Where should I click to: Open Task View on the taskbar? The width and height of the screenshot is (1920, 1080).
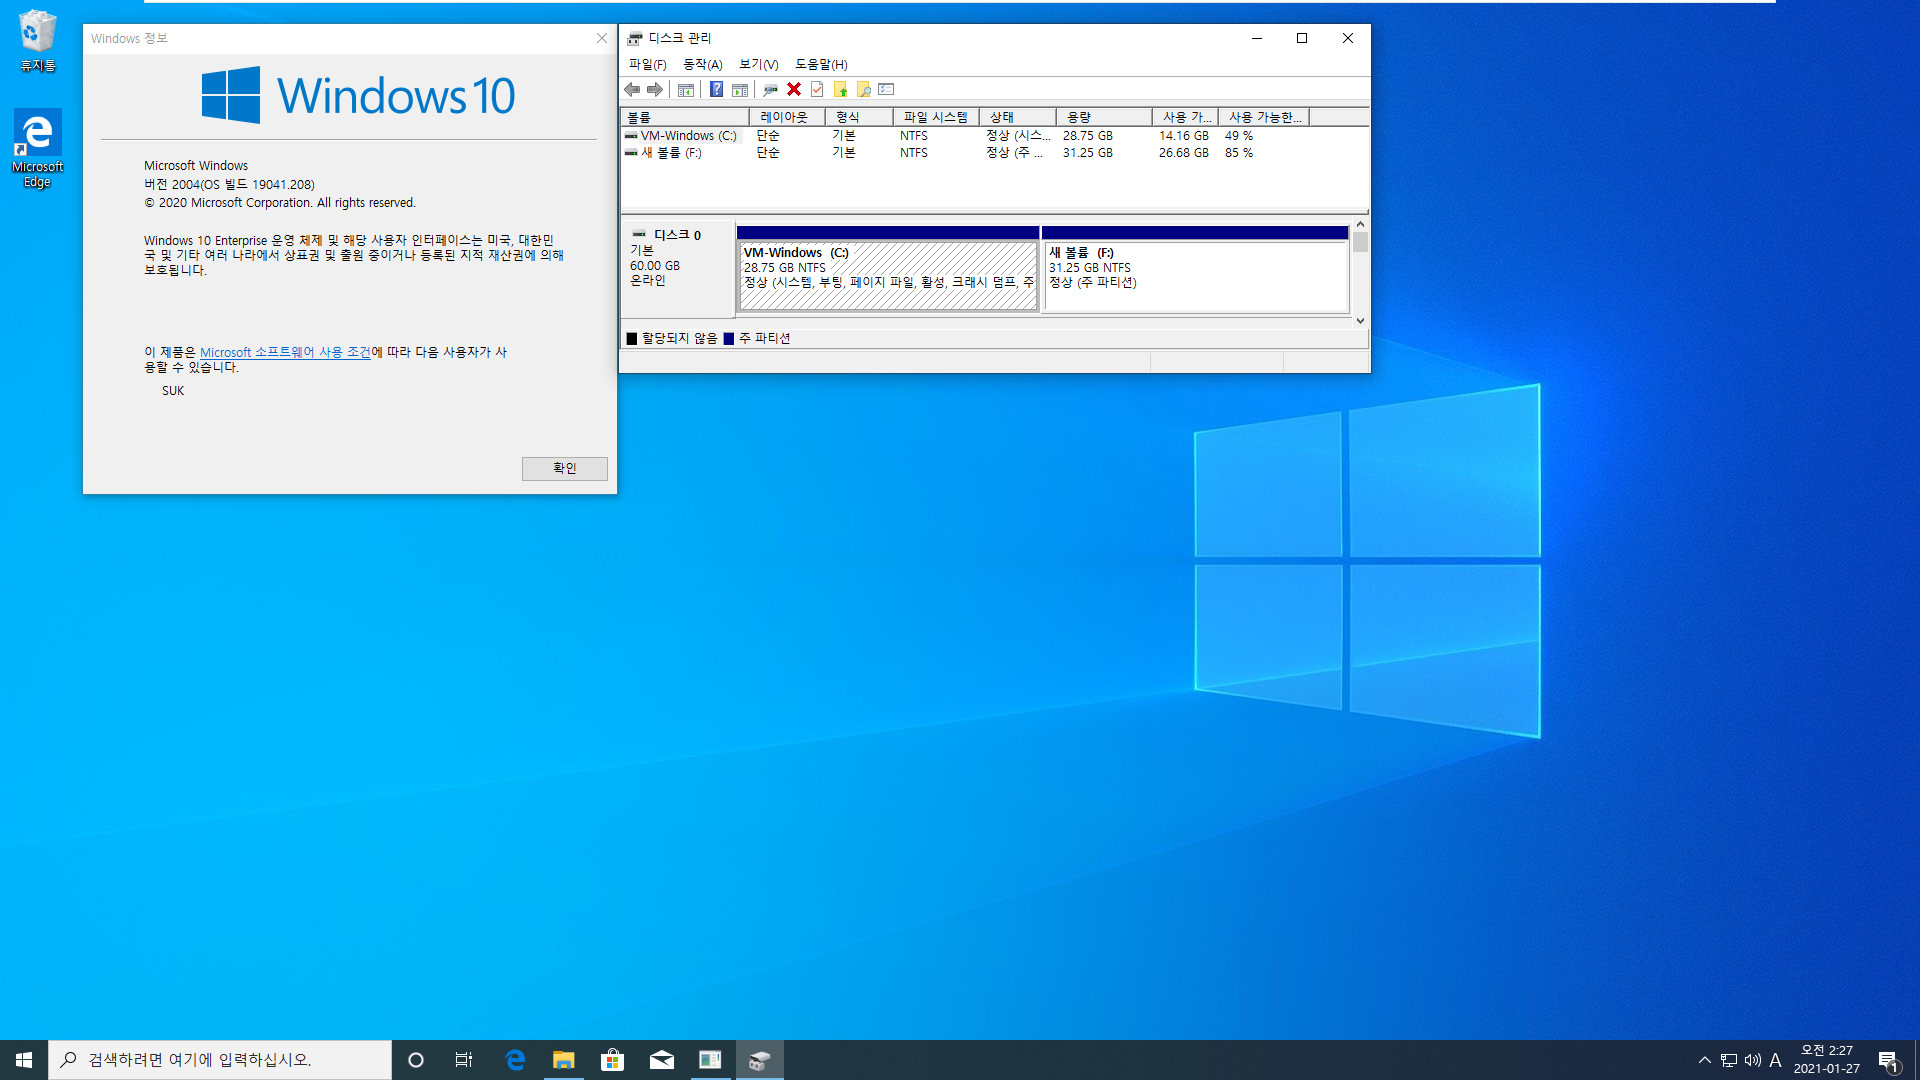(x=464, y=1060)
